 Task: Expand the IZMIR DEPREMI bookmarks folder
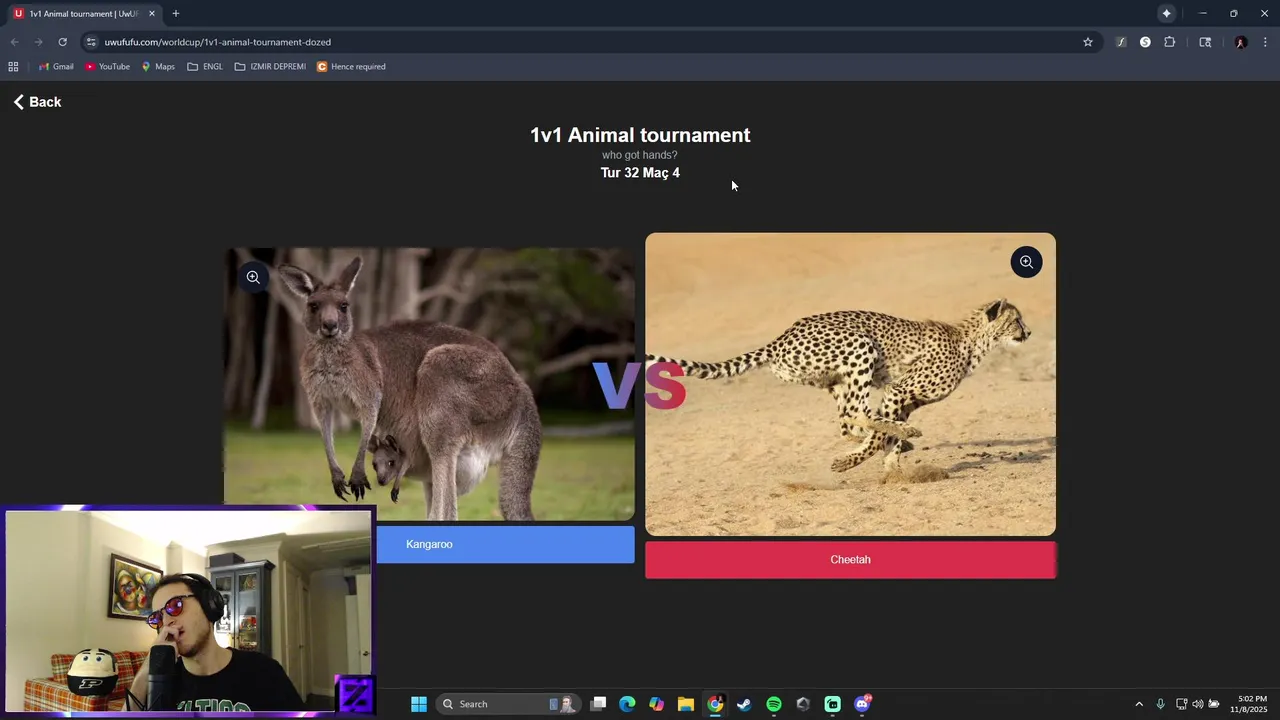click(x=270, y=67)
